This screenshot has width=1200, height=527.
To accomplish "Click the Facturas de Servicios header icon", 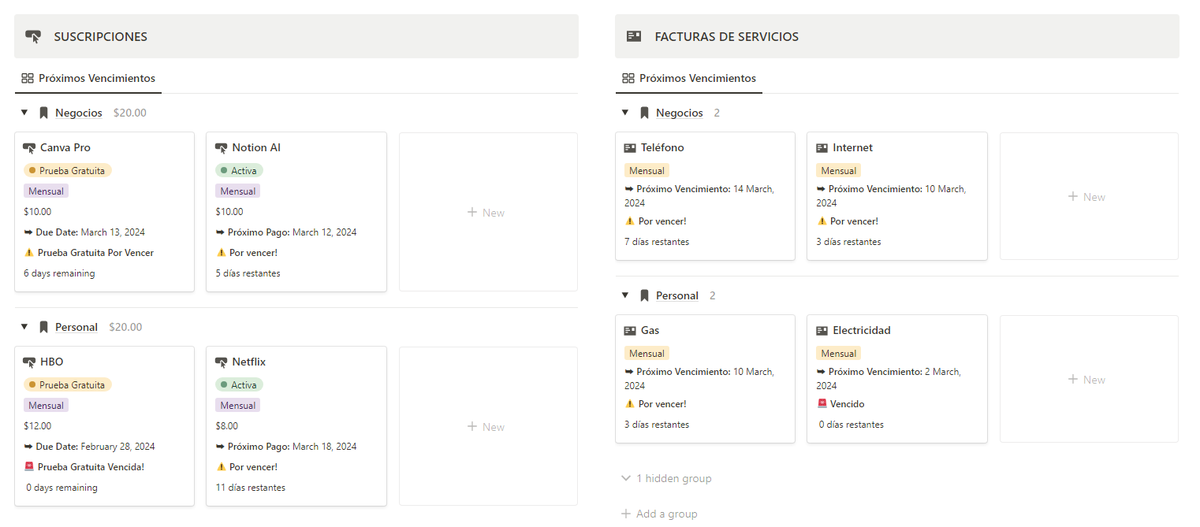I will click(x=633, y=37).
